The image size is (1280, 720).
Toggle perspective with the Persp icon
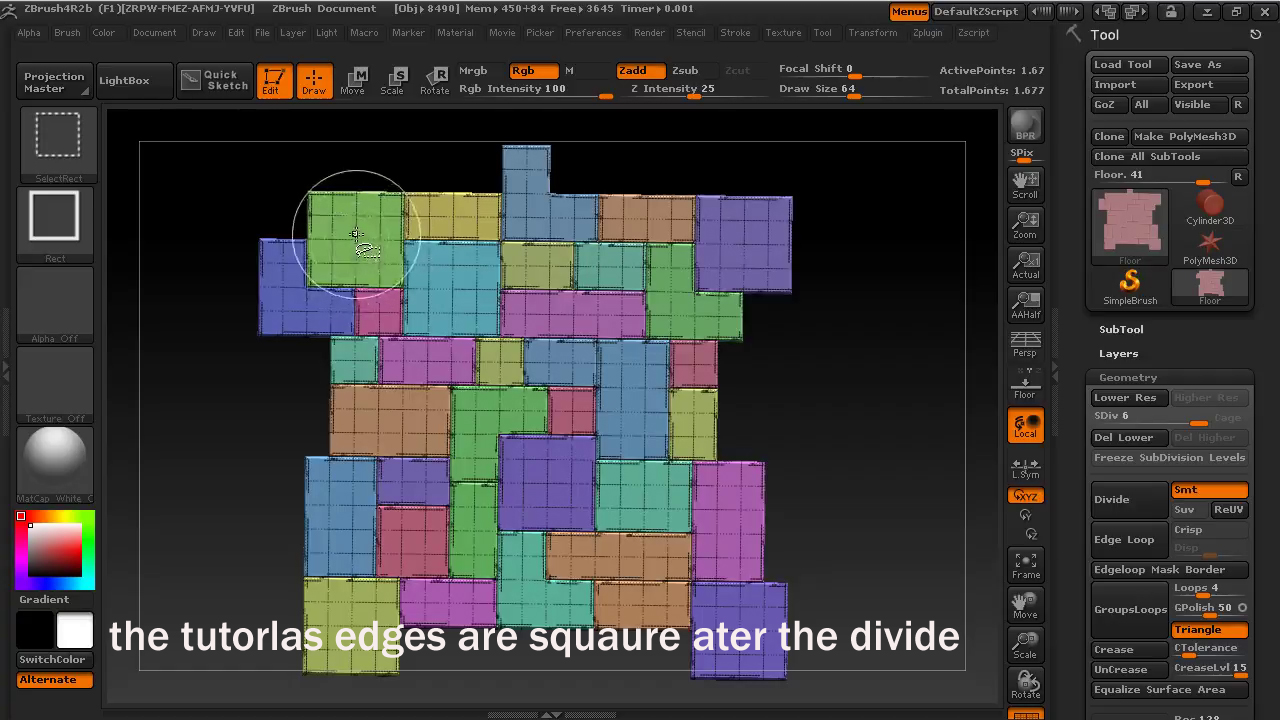(x=1024, y=345)
